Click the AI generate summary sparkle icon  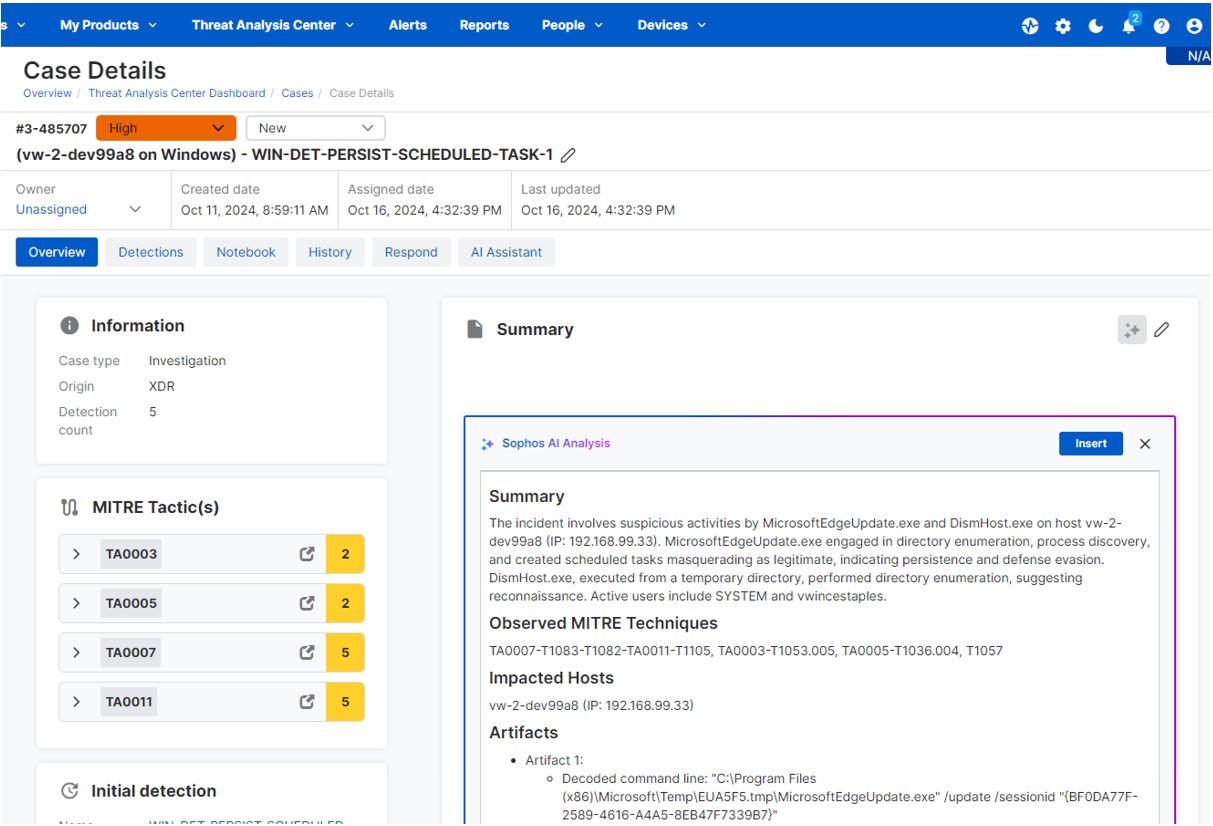(x=1132, y=330)
